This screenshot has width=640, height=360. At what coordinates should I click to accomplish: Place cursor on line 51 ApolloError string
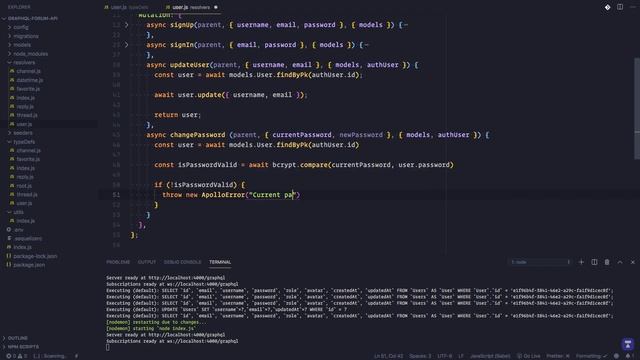tap(272, 195)
